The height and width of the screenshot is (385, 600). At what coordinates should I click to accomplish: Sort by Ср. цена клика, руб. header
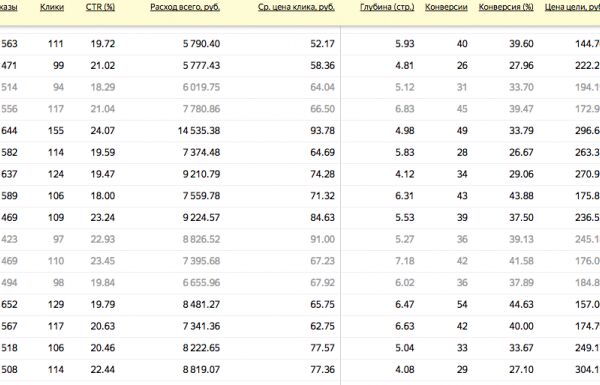296,7
